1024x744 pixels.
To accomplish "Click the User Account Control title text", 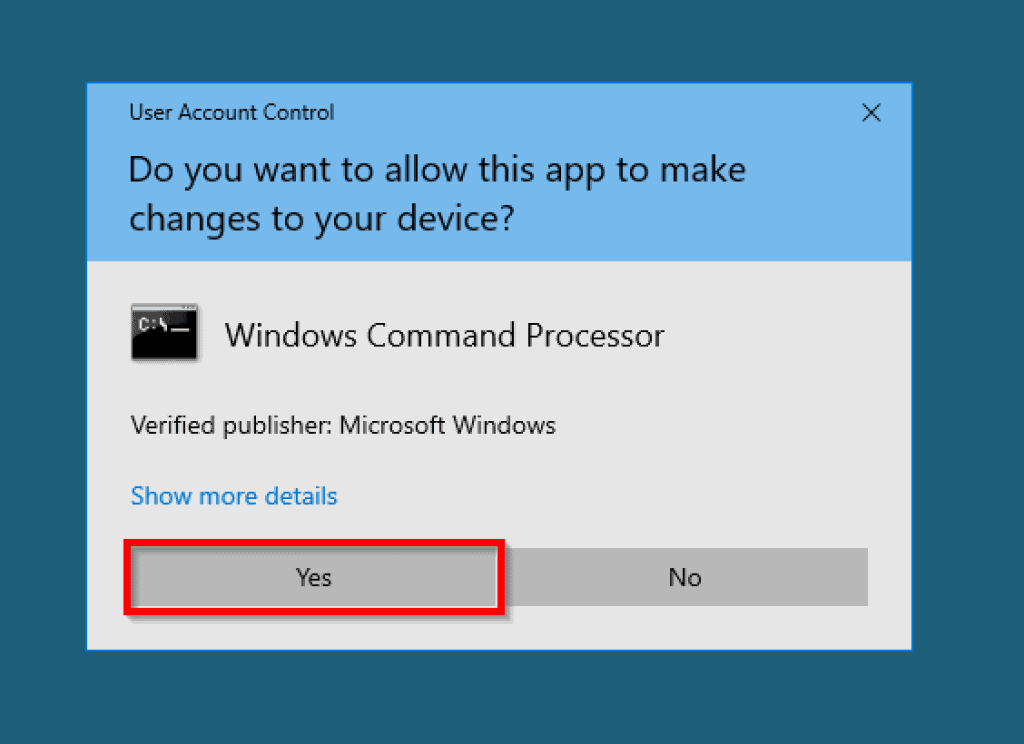I will [231, 112].
